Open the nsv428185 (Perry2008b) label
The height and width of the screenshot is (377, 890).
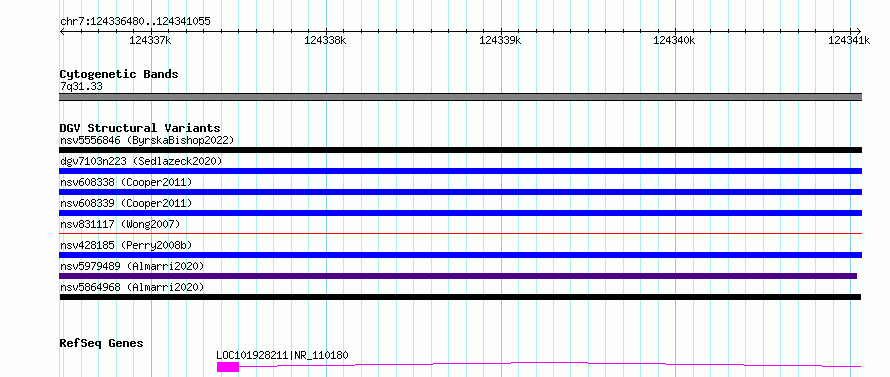pyautogui.click(x=126, y=245)
